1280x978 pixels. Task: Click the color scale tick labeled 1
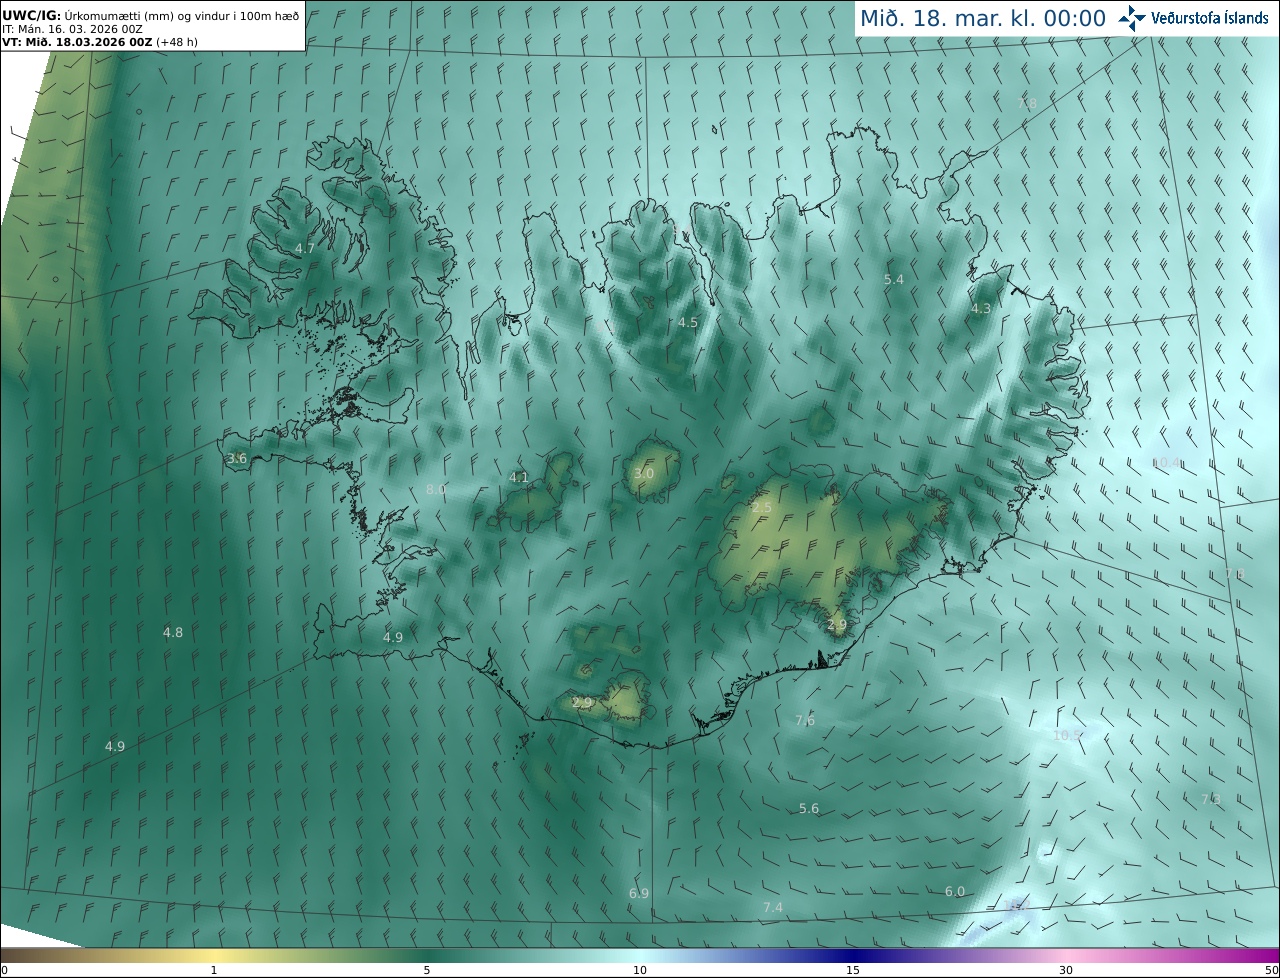pos(214,970)
